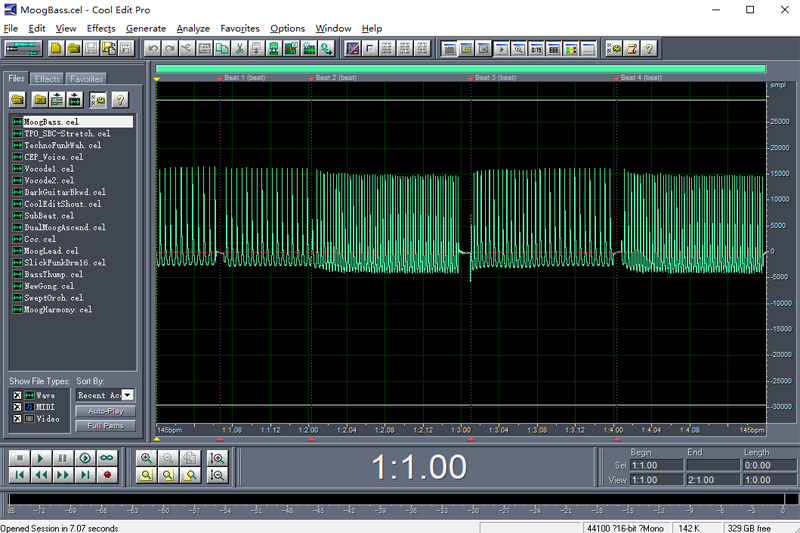Click the scroll icon for scripts and batch processing
Screen dimensions: 800x533
[x=632, y=48]
